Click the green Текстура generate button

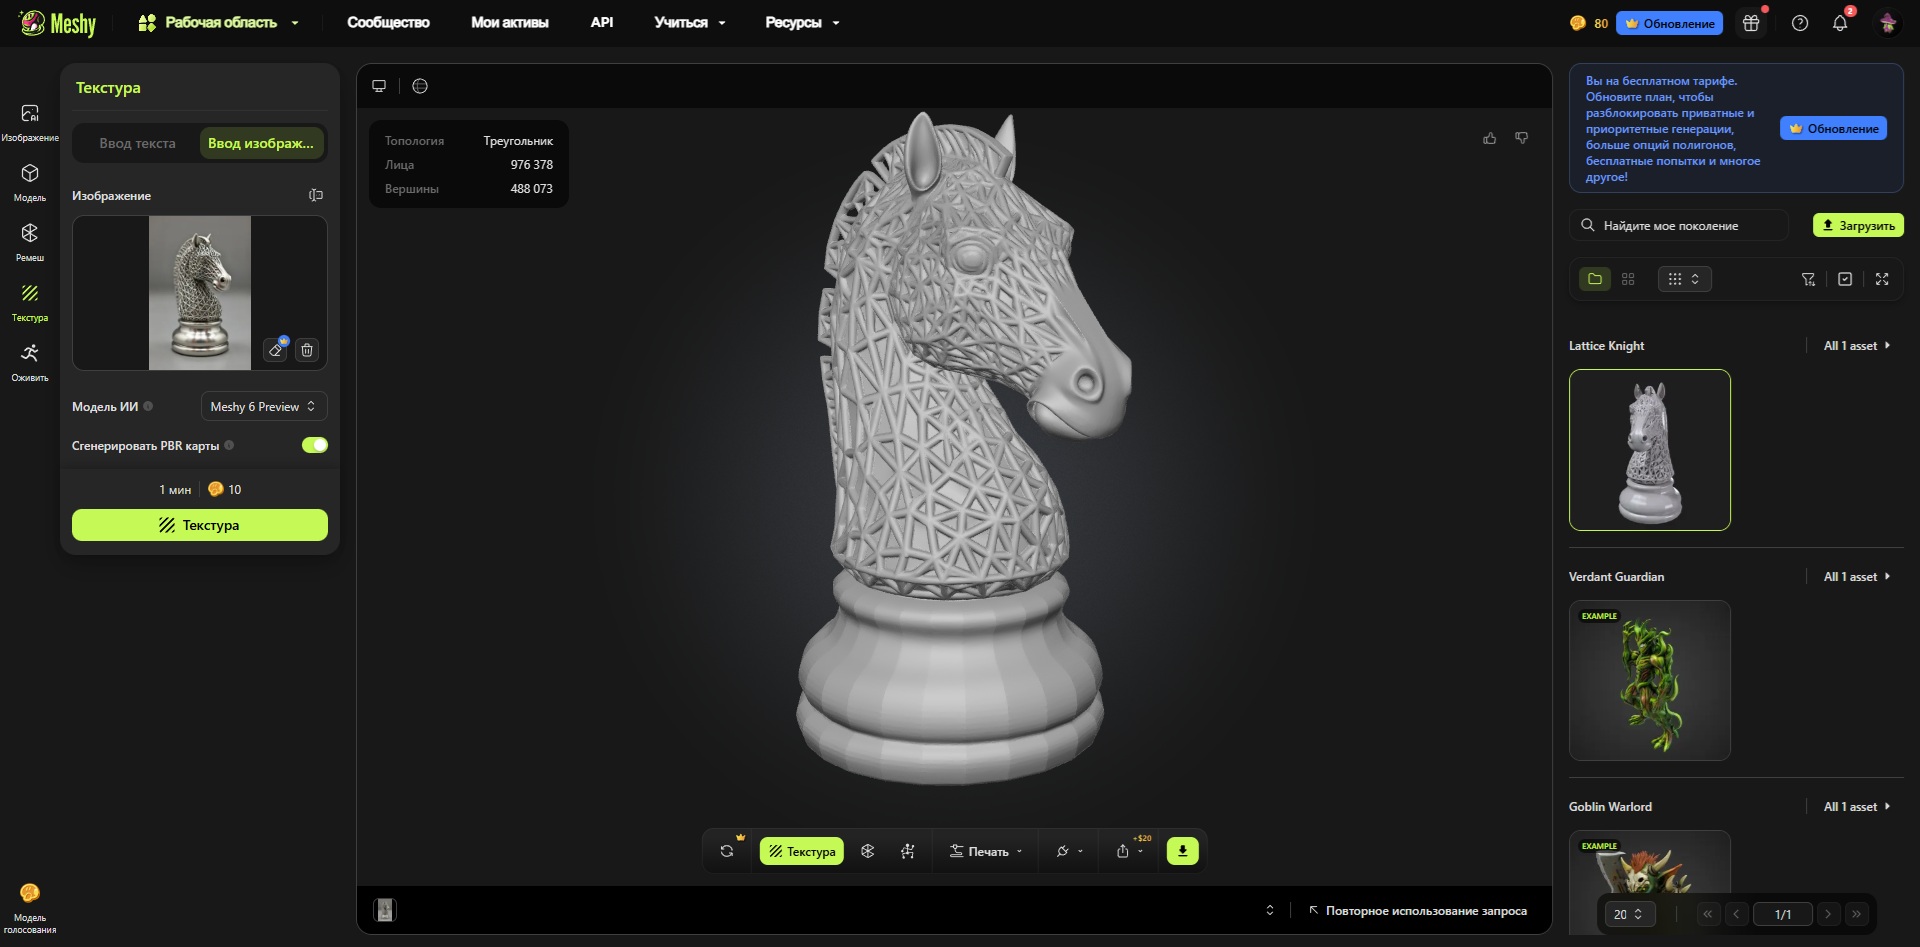pos(200,525)
